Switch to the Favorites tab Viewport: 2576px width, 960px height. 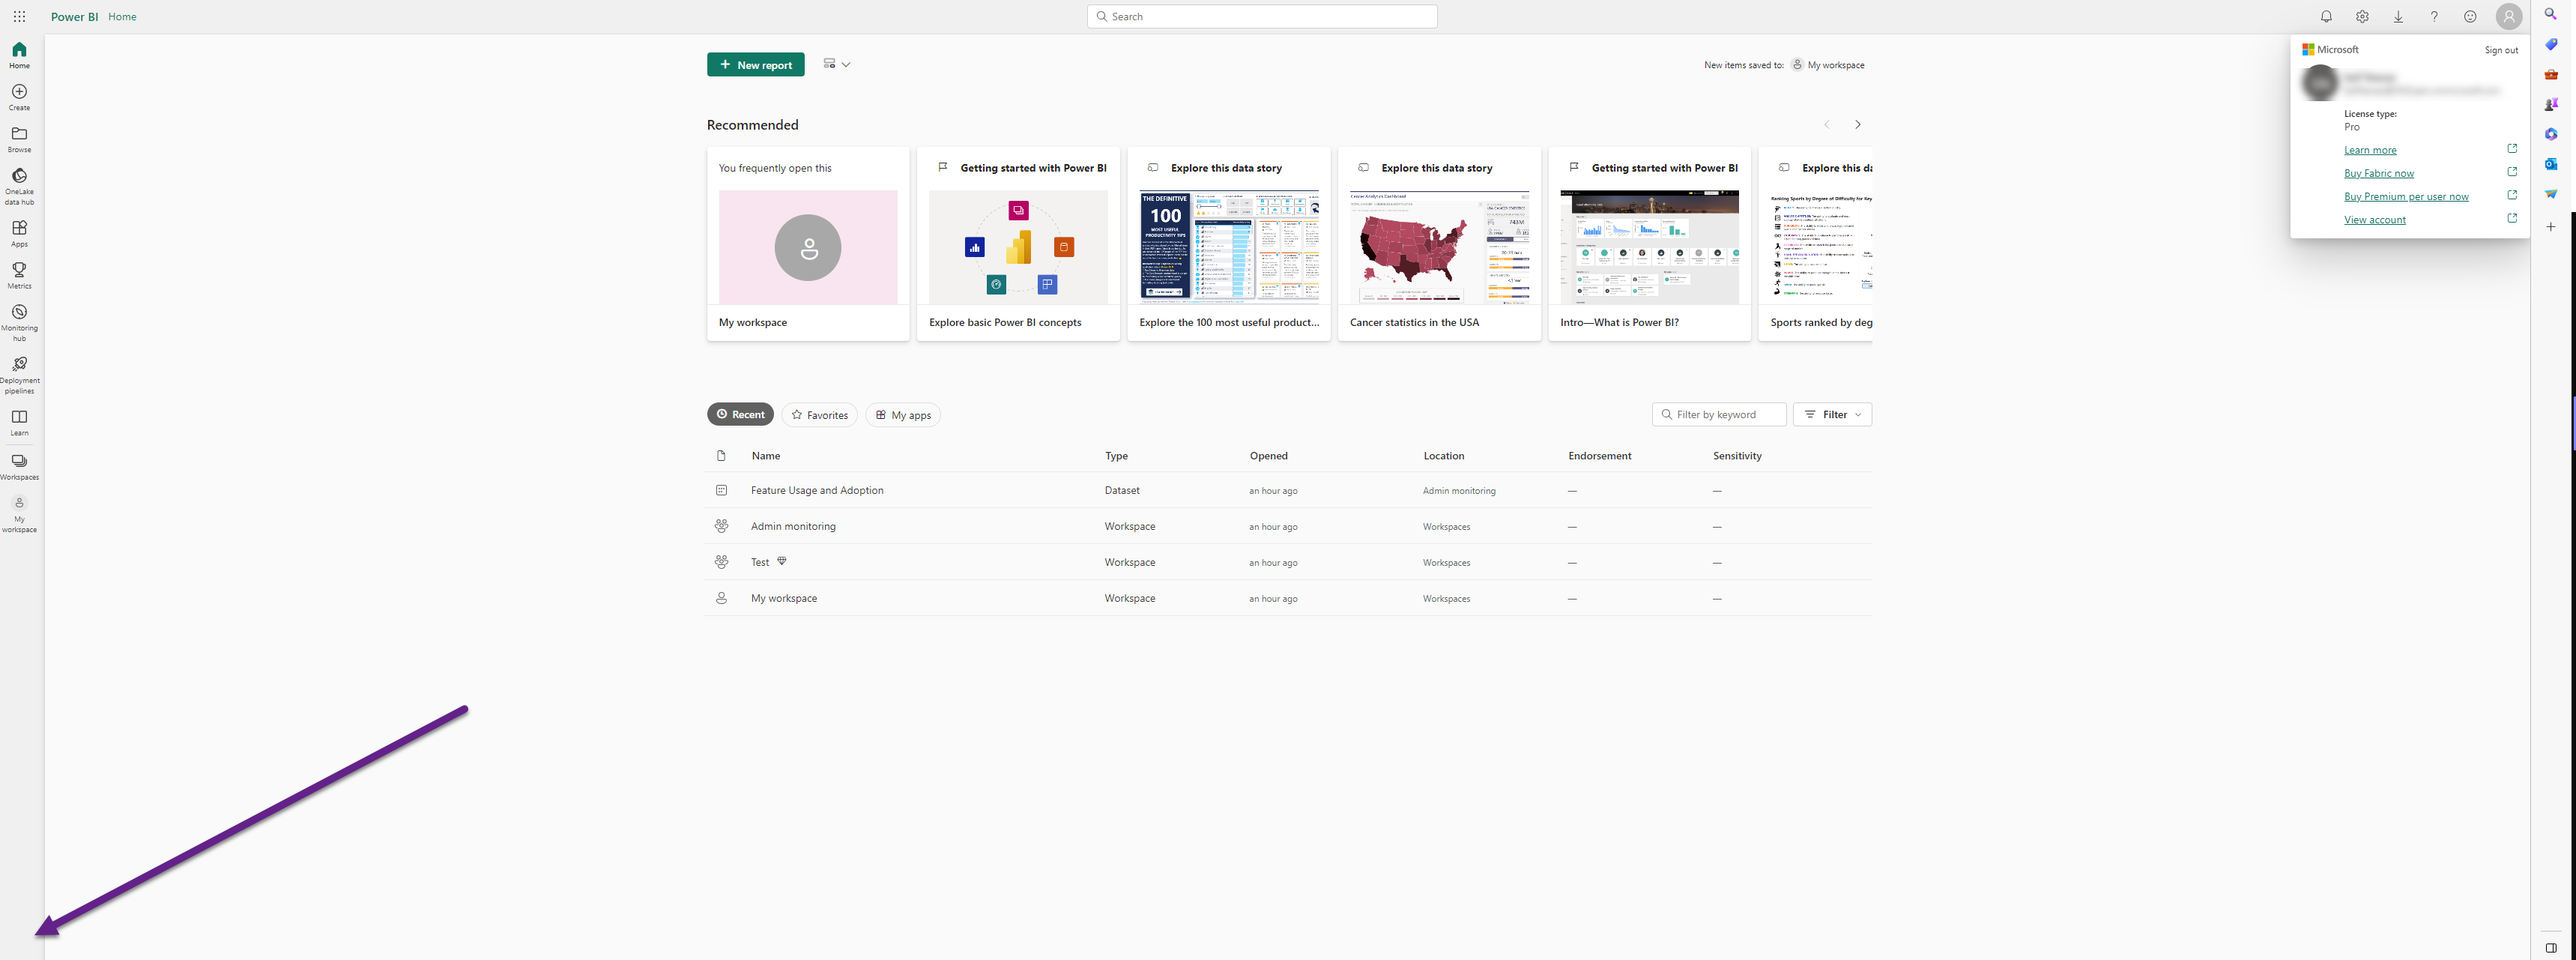pos(819,415)
